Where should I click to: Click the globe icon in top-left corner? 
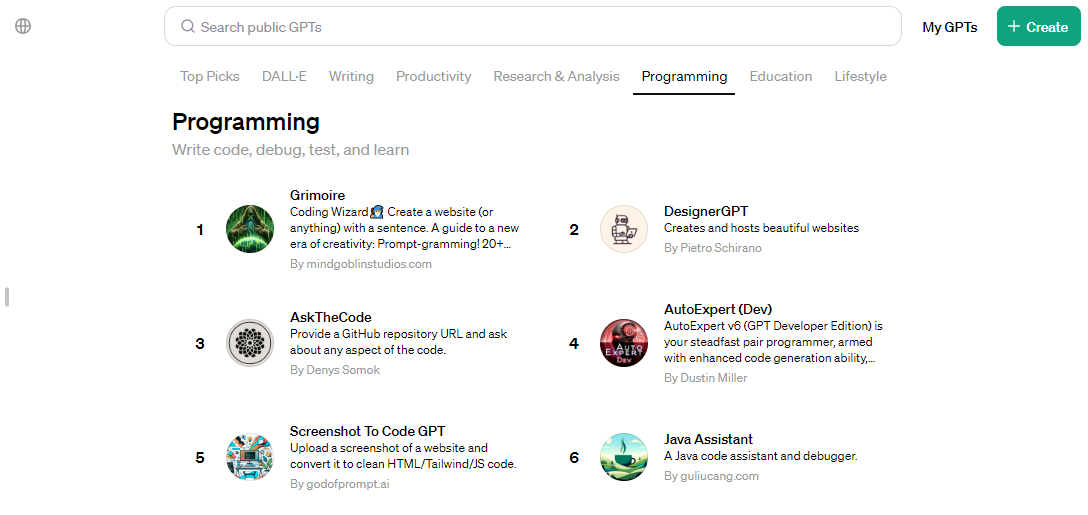click(23, 26)
